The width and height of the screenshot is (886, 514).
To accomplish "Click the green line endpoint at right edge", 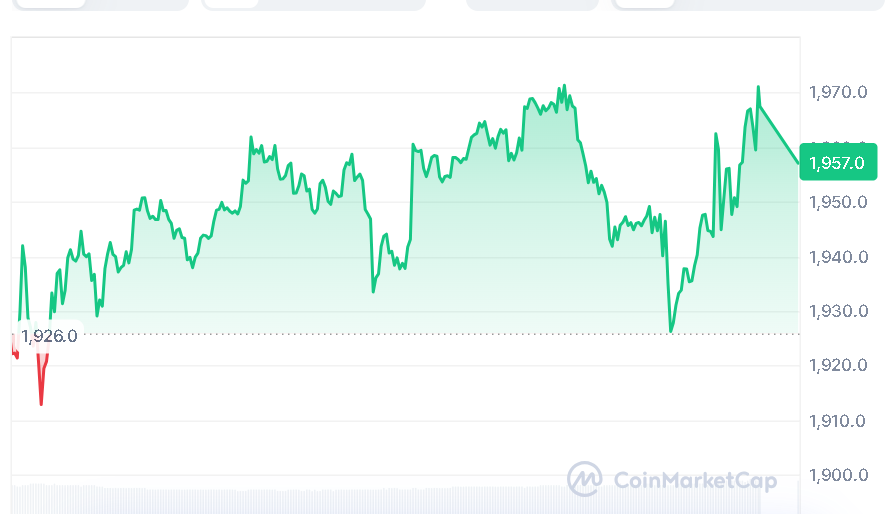I will [x=797, y=161].
